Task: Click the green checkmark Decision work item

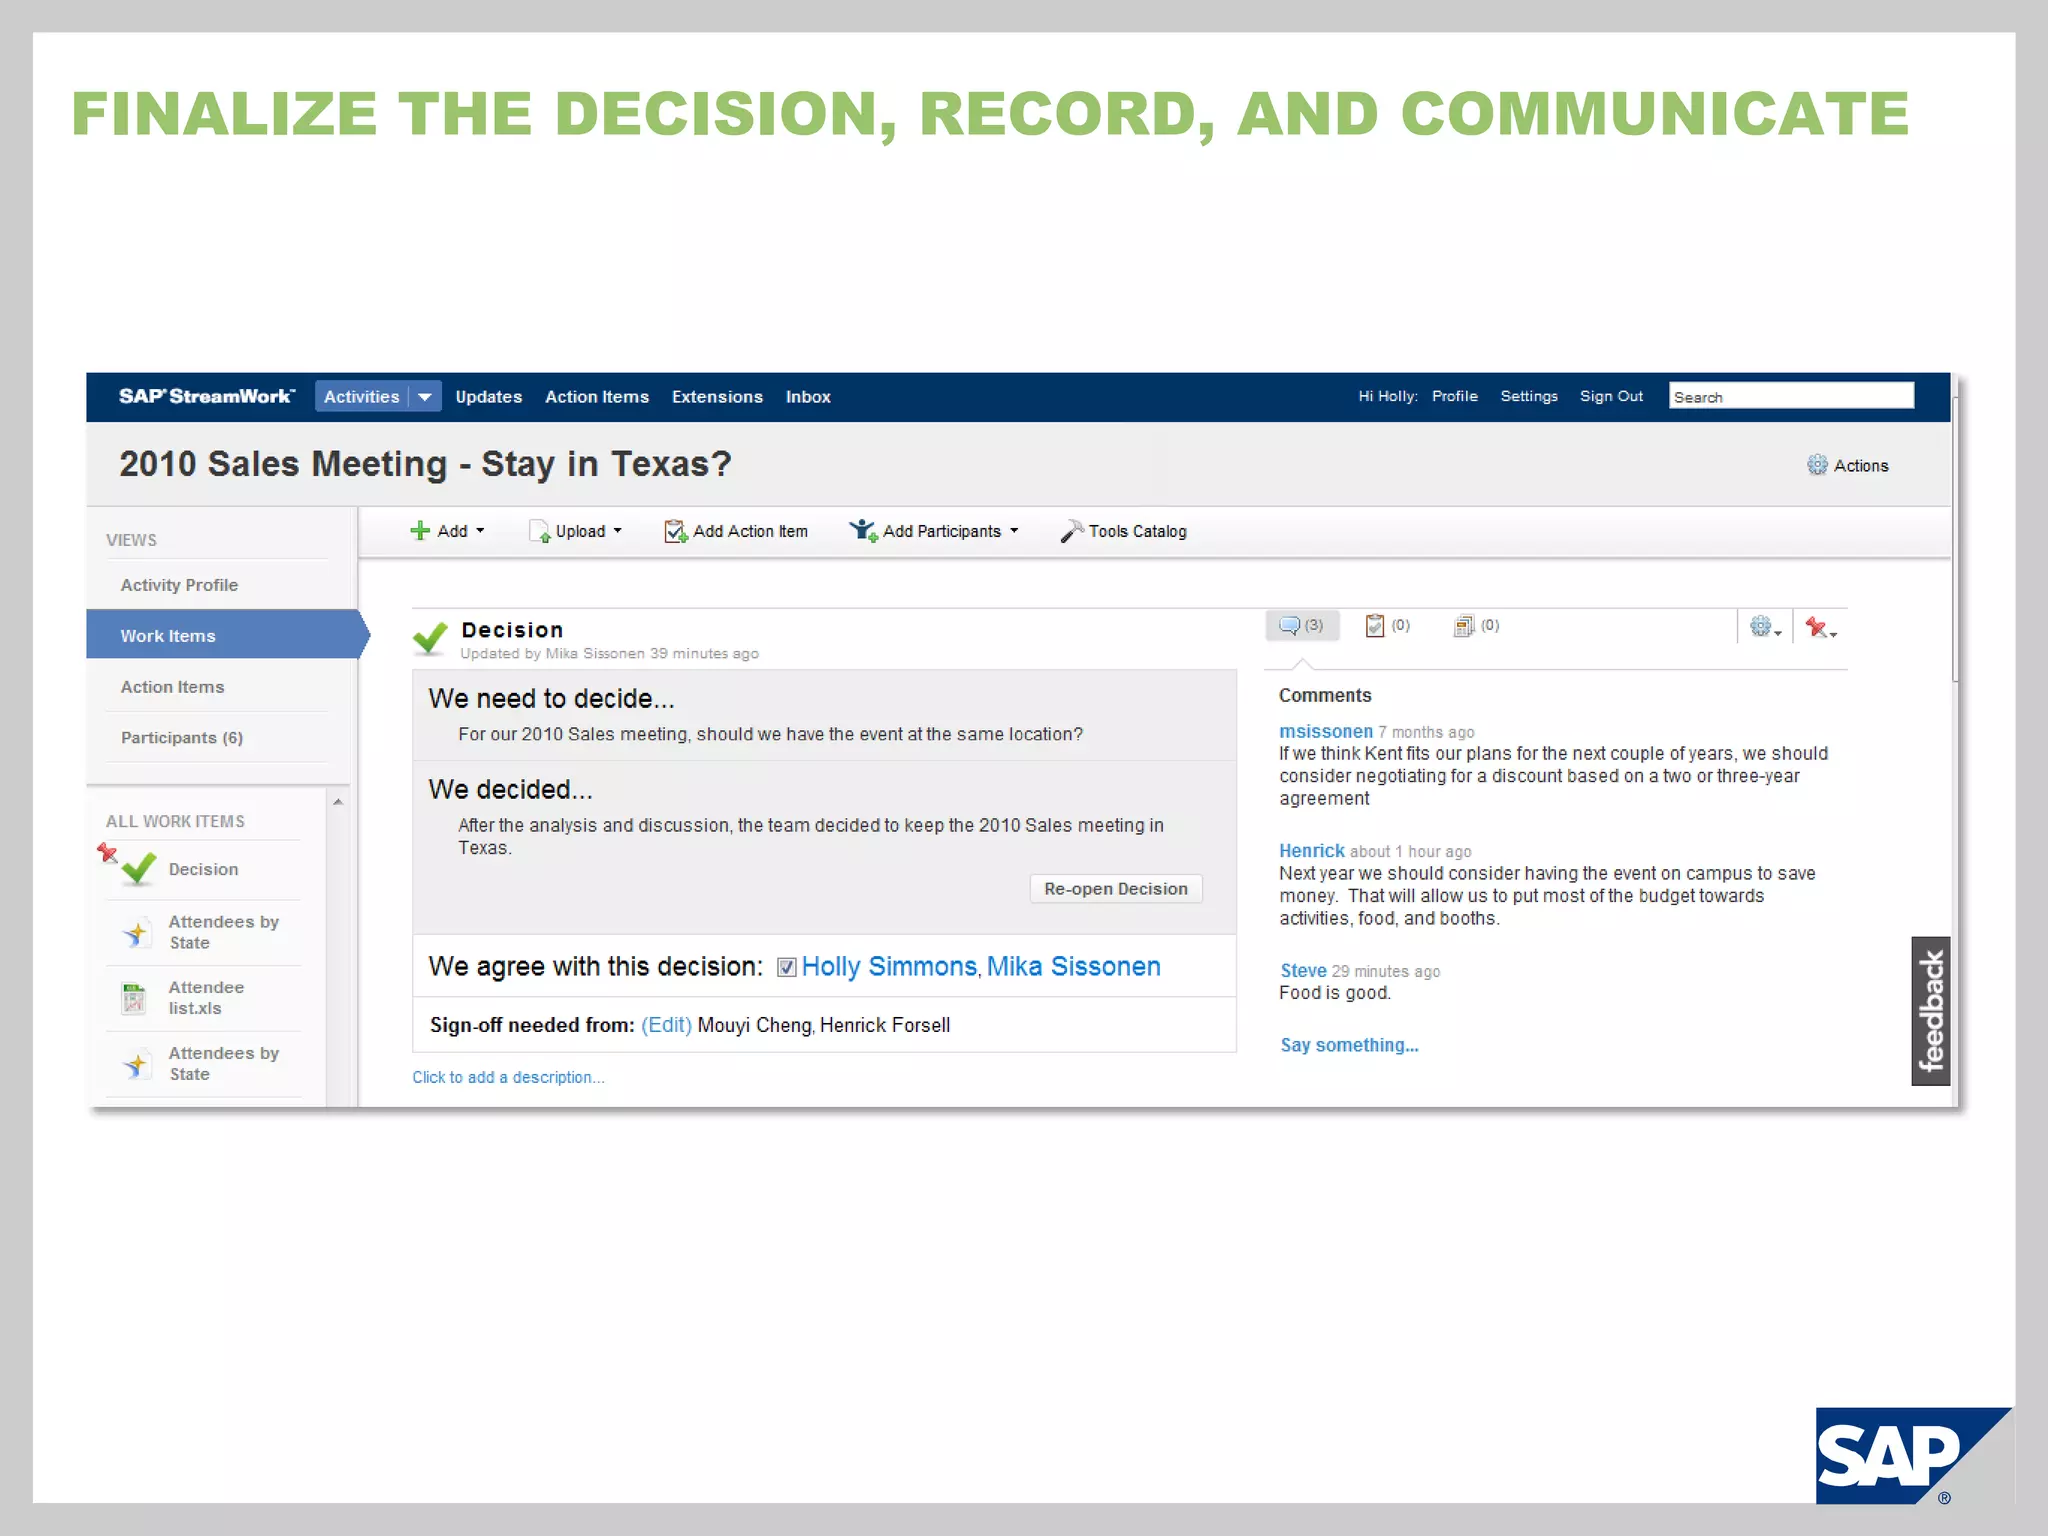Action: pyautogui.click(x=139, y=869)
